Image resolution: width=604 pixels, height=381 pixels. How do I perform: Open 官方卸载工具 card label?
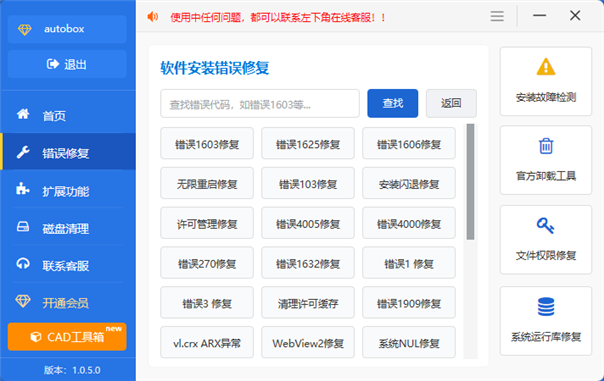pos(546,176)
